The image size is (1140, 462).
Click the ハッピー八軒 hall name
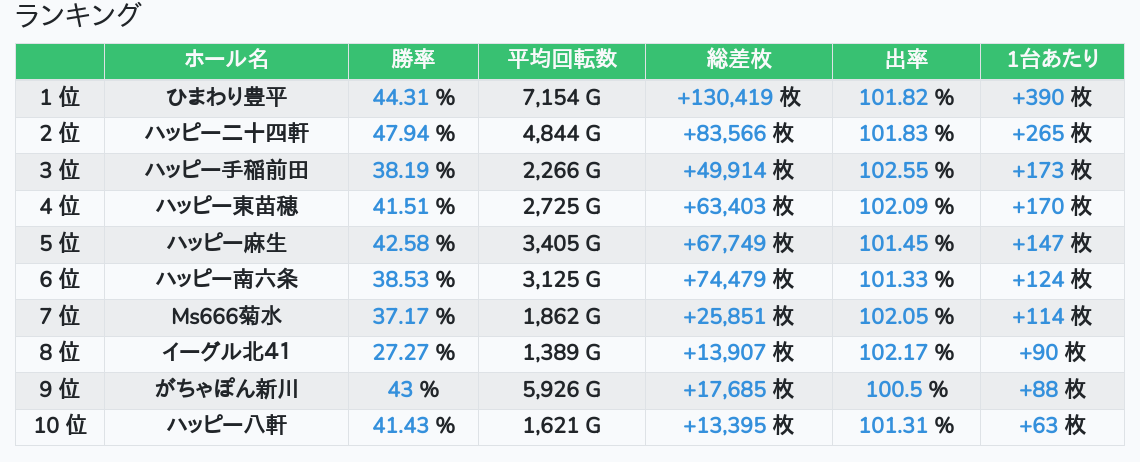pos(227,426)
